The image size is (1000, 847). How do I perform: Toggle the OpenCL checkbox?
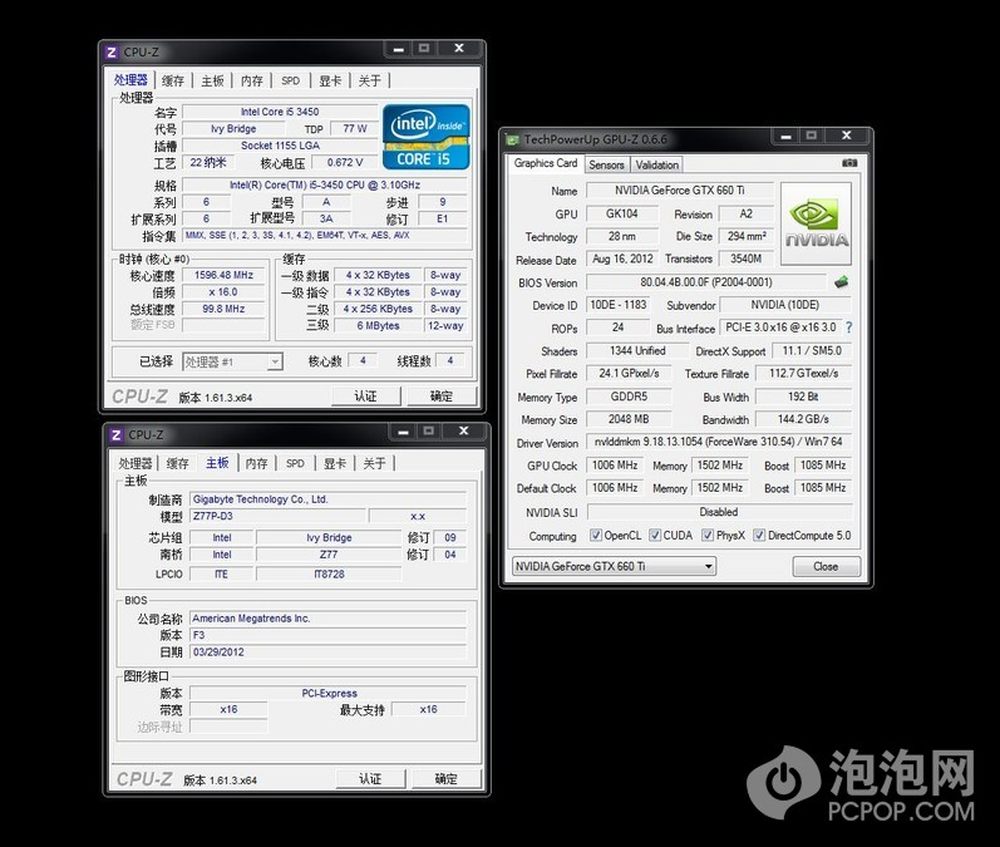coord(595,535)
